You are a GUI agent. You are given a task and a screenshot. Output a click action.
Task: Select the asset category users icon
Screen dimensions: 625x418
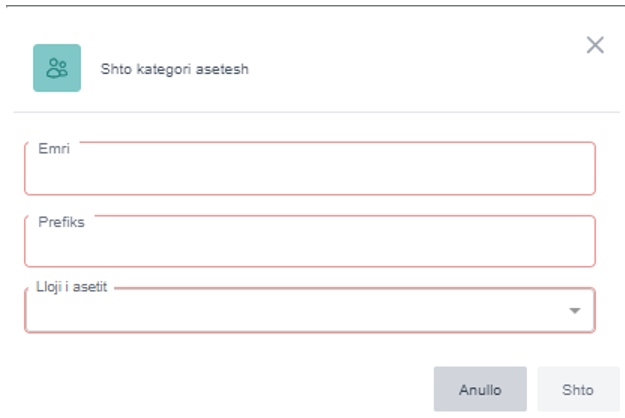click(57, 68)
